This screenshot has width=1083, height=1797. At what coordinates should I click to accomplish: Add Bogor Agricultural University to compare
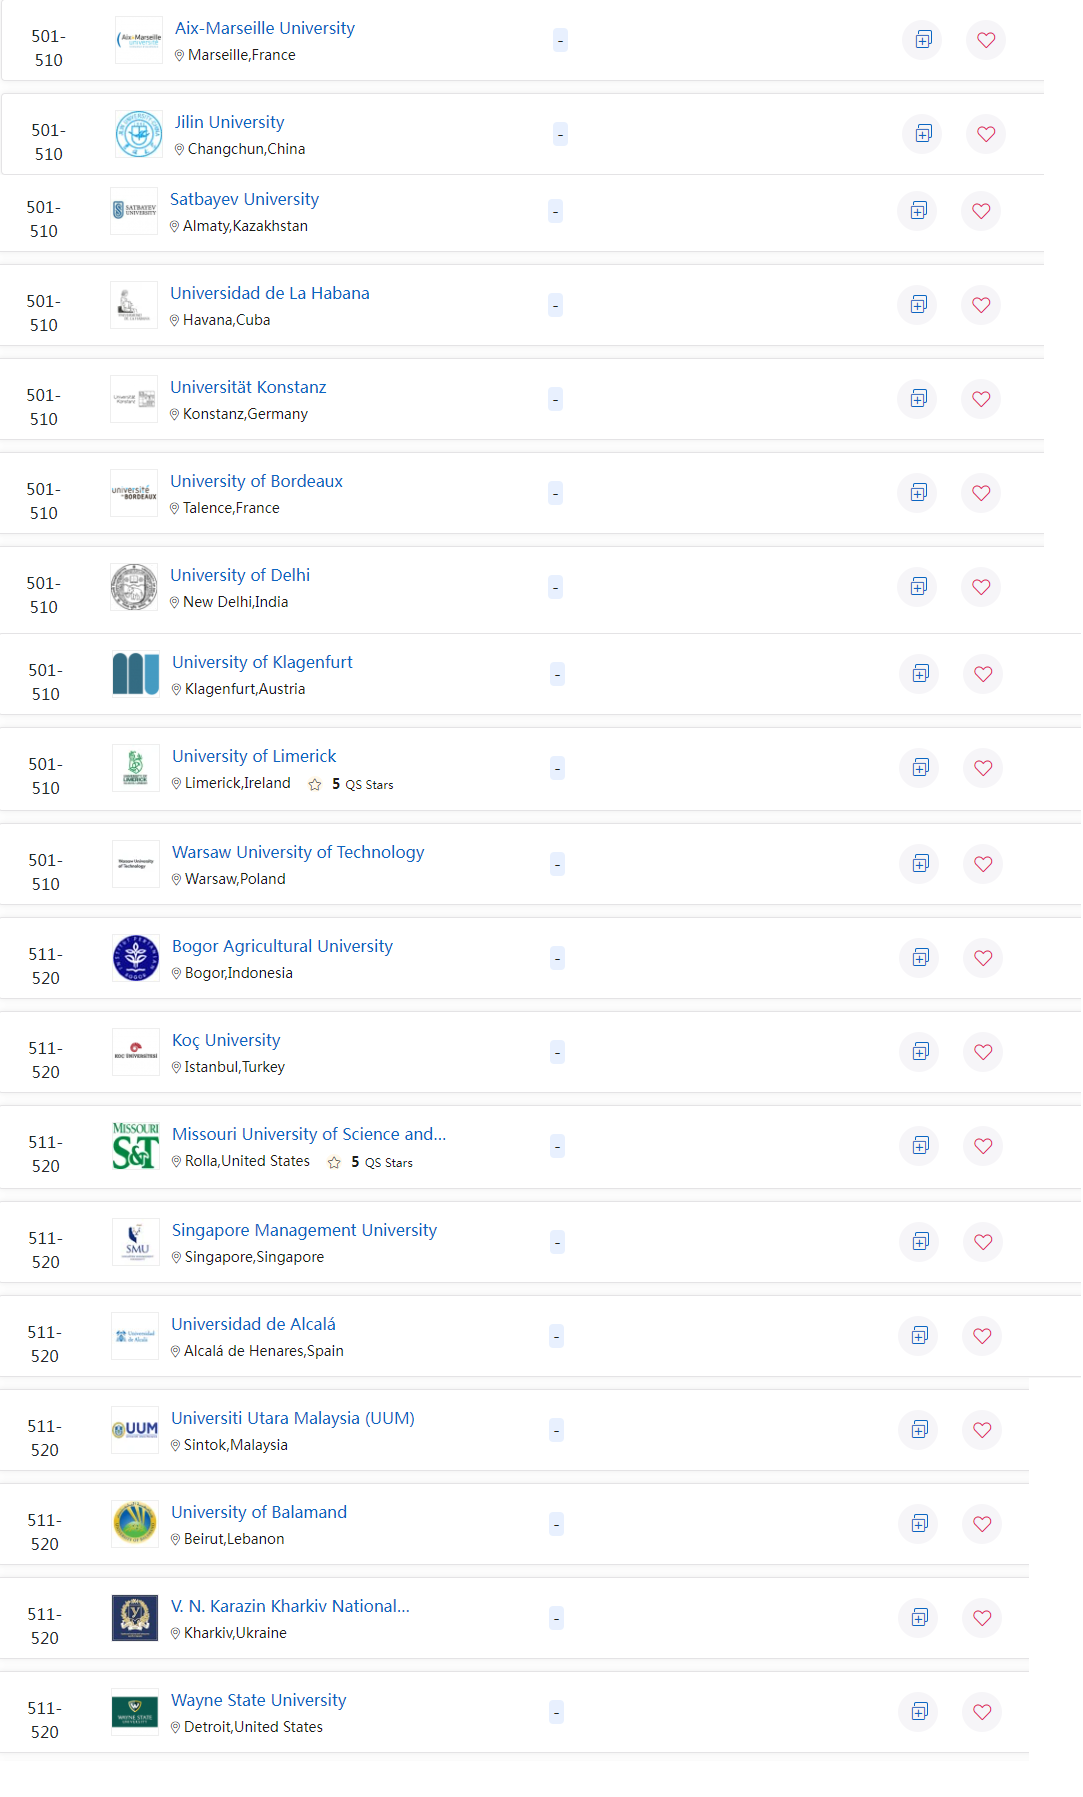coord(920,958)
